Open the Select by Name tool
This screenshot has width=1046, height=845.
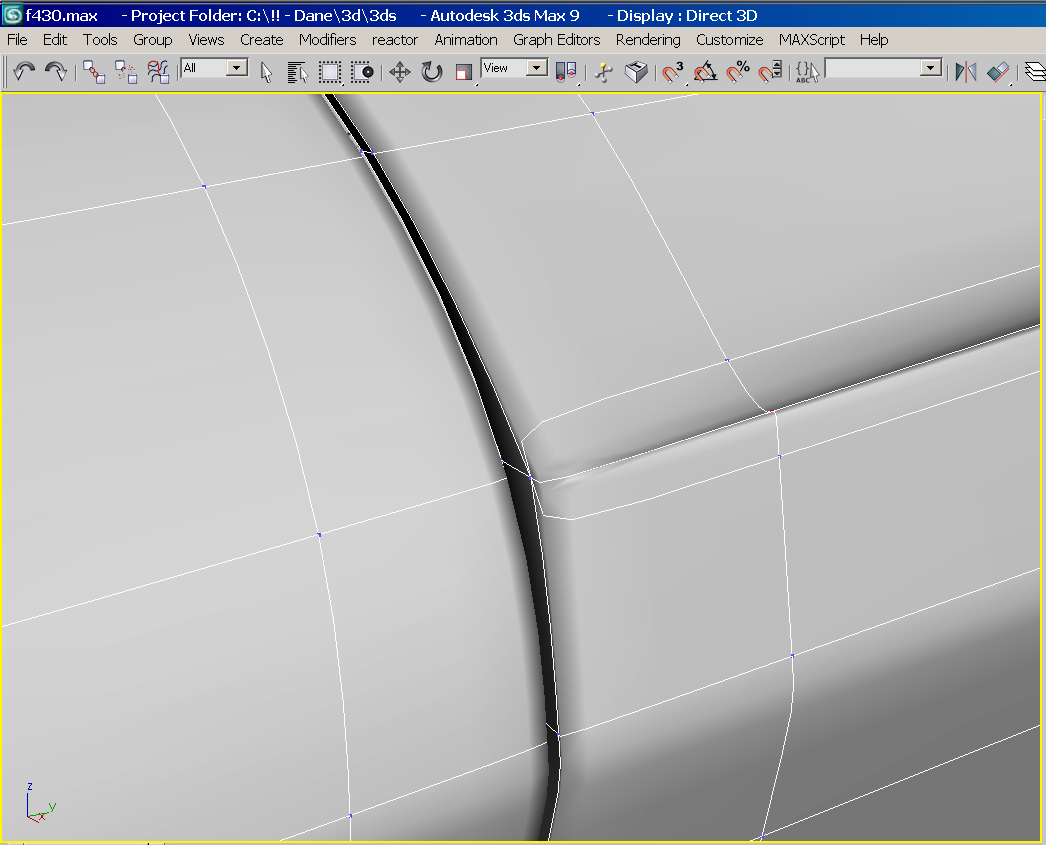pos(297,71)
